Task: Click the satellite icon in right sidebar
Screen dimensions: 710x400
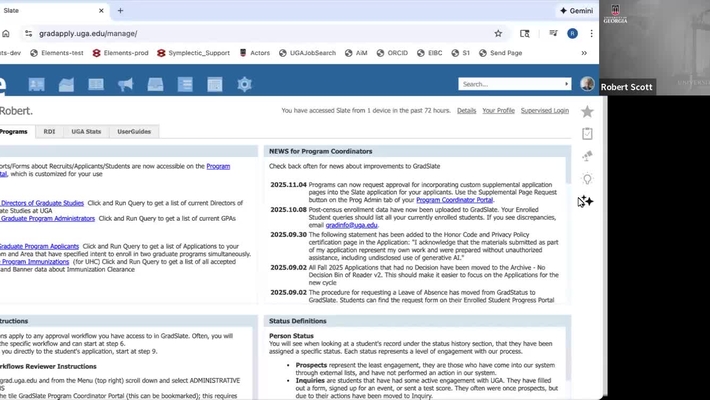Action: [587, 157]
